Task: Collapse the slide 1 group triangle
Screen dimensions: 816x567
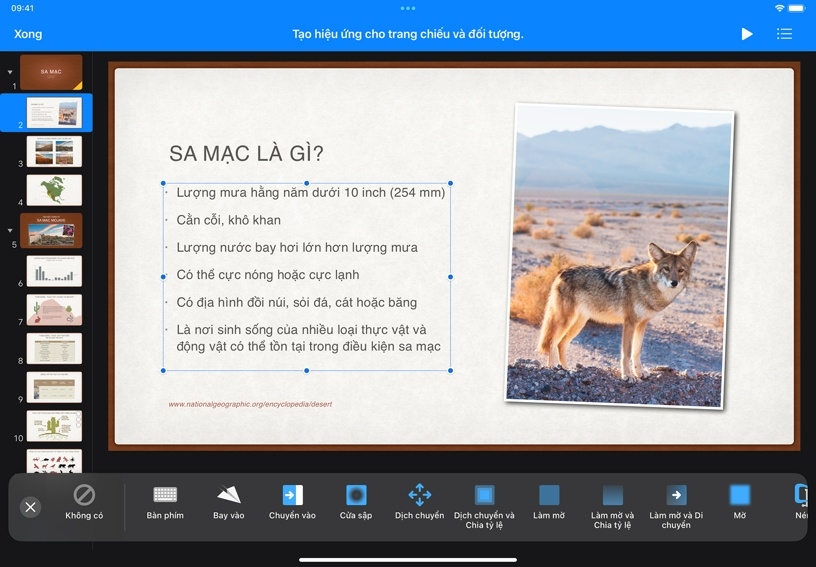Action: click(x=10, y=72)
